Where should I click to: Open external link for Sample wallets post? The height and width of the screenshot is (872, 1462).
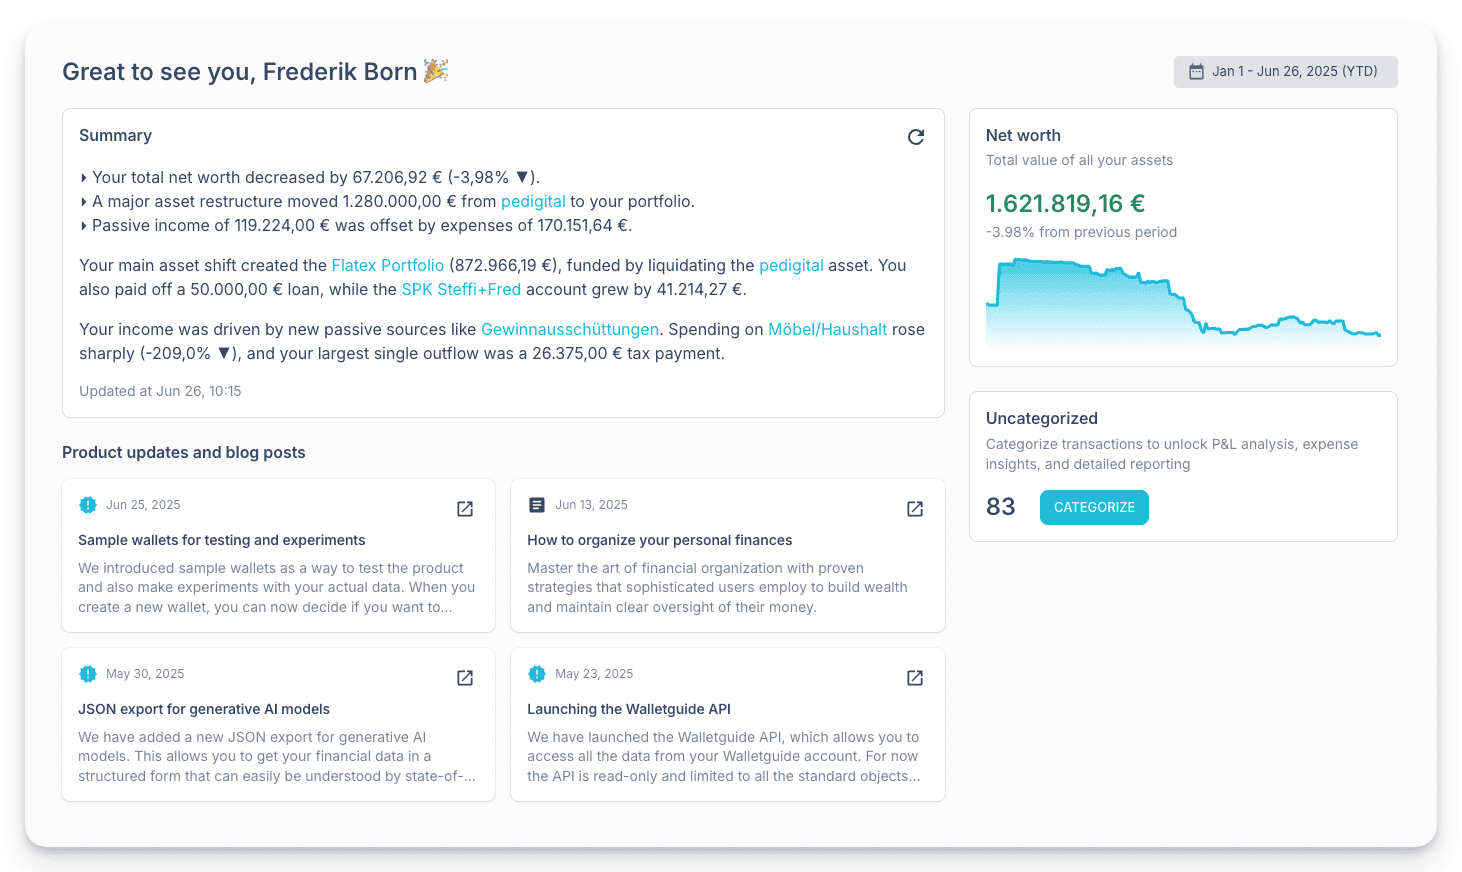[x=465, y=509]
